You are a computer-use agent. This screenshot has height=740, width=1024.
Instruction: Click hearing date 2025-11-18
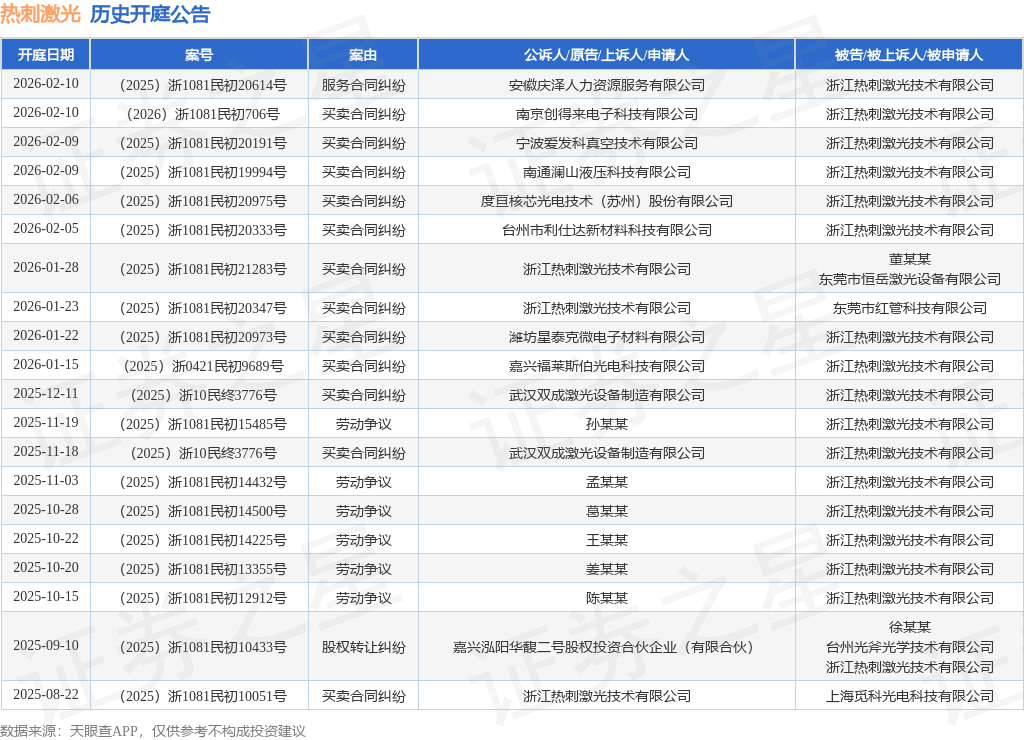(46, 451)
